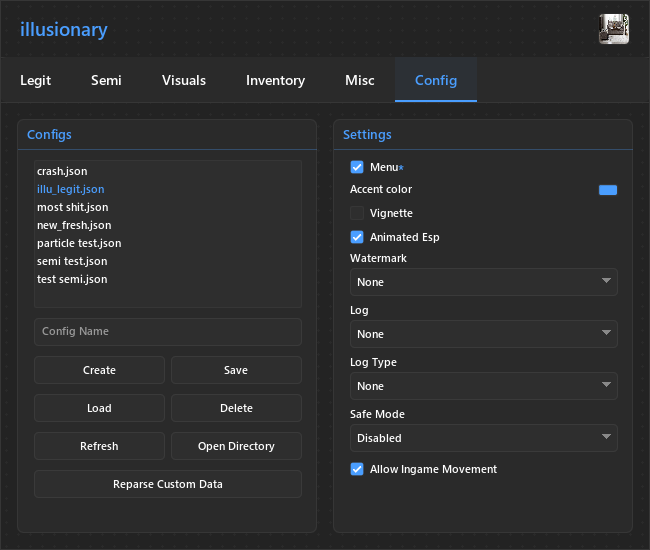Open the Log Type dropdown
The height and width of the screenshot is (550, 650).
[x=484, y=386]
